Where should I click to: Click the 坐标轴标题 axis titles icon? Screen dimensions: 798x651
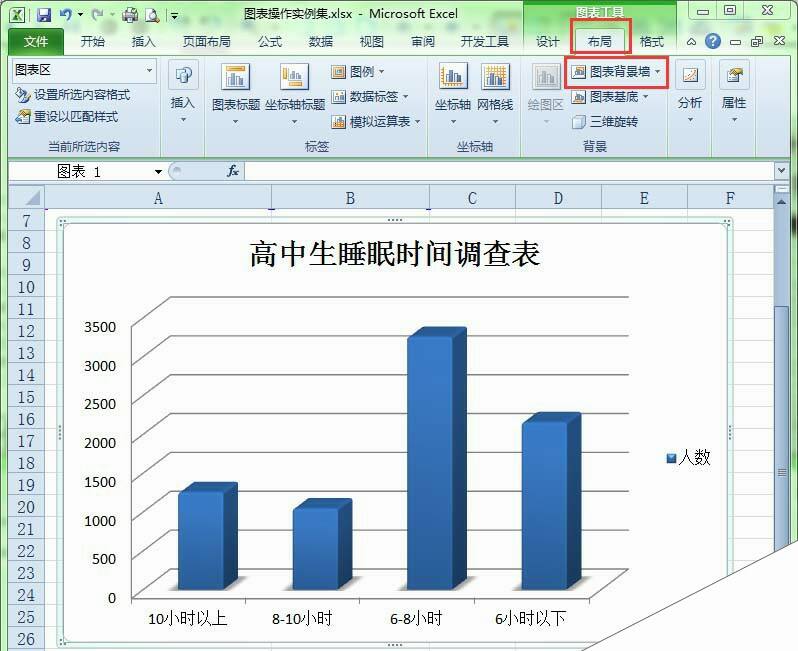tap(295, 77)
